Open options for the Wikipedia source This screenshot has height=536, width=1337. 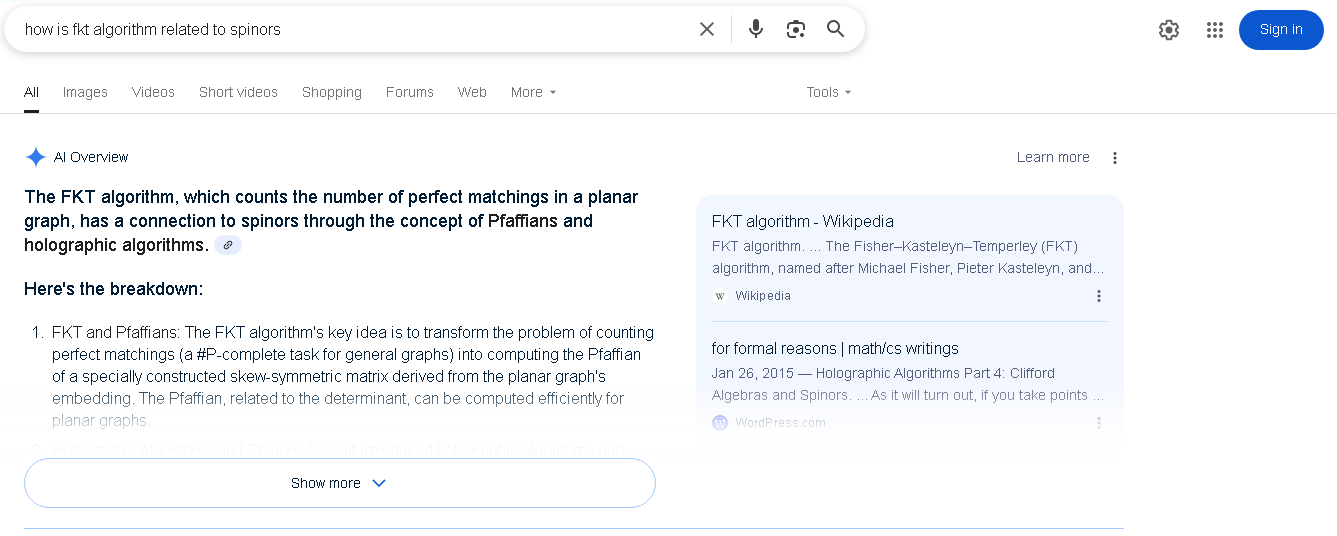(1099, 296)
